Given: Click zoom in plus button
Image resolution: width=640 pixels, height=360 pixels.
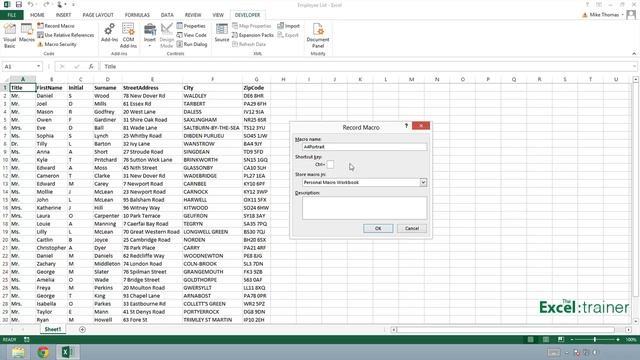Looking at the screenshot, I should 618,340.
